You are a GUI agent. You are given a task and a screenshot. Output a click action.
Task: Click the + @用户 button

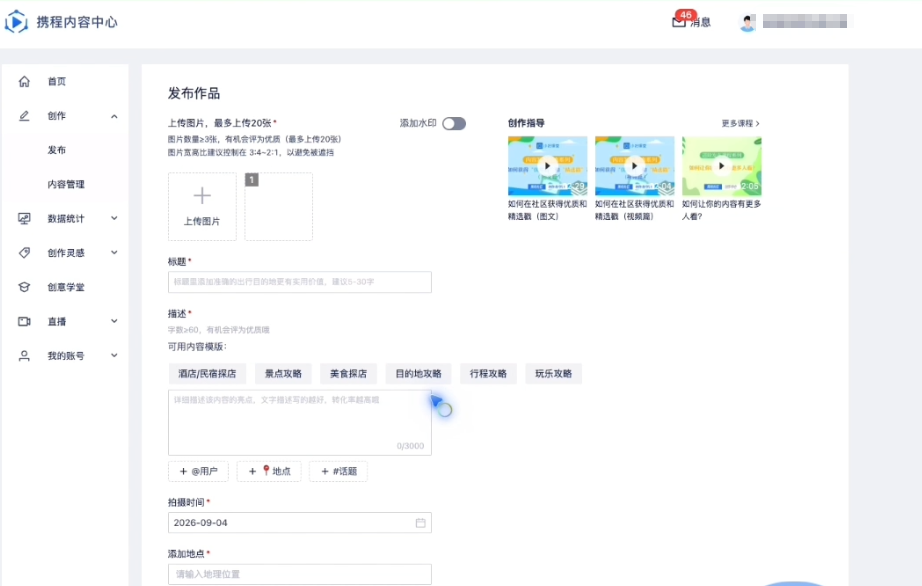coord(198,471)
